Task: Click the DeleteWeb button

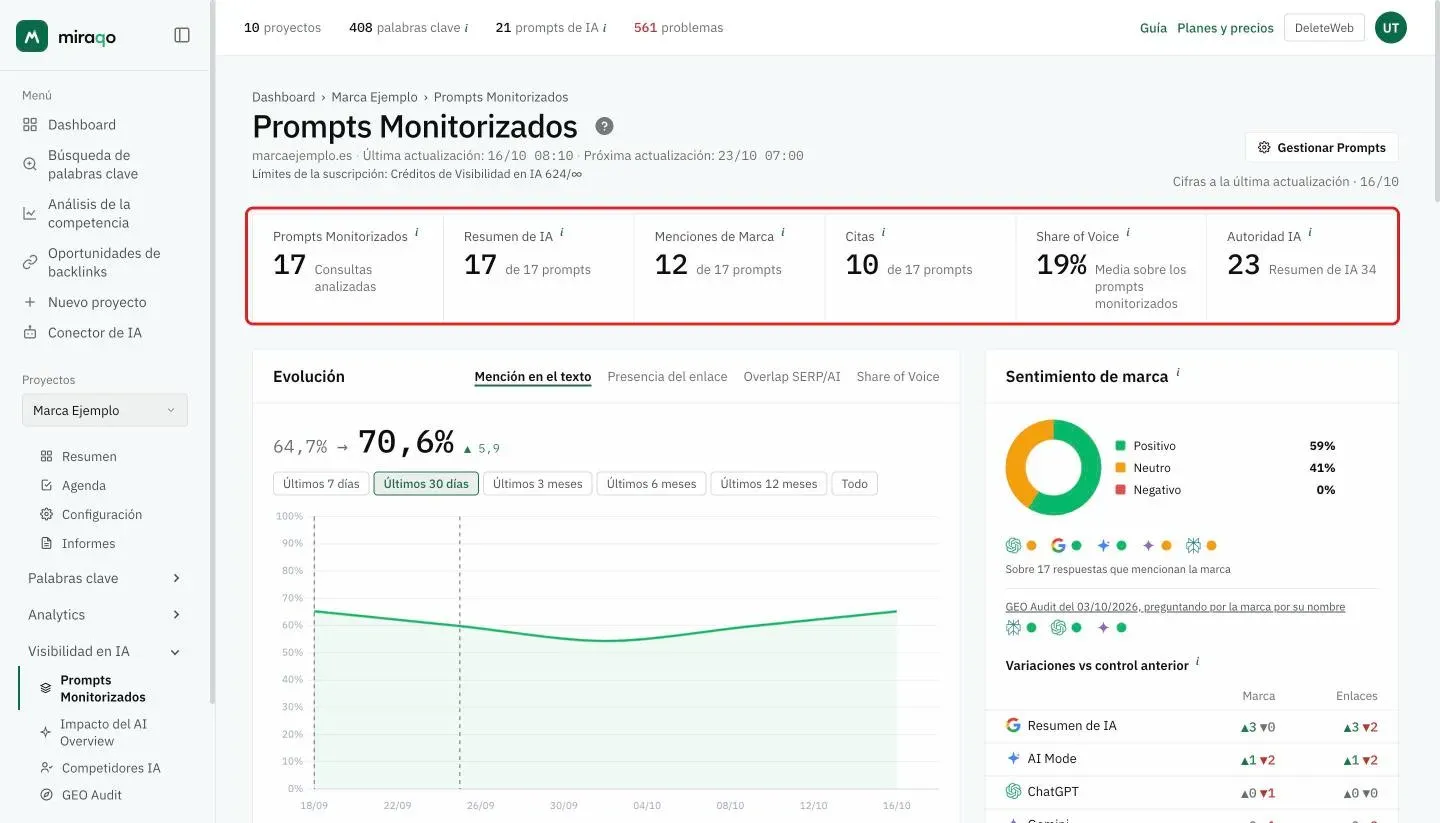Action: click(x=1324, y=28)
